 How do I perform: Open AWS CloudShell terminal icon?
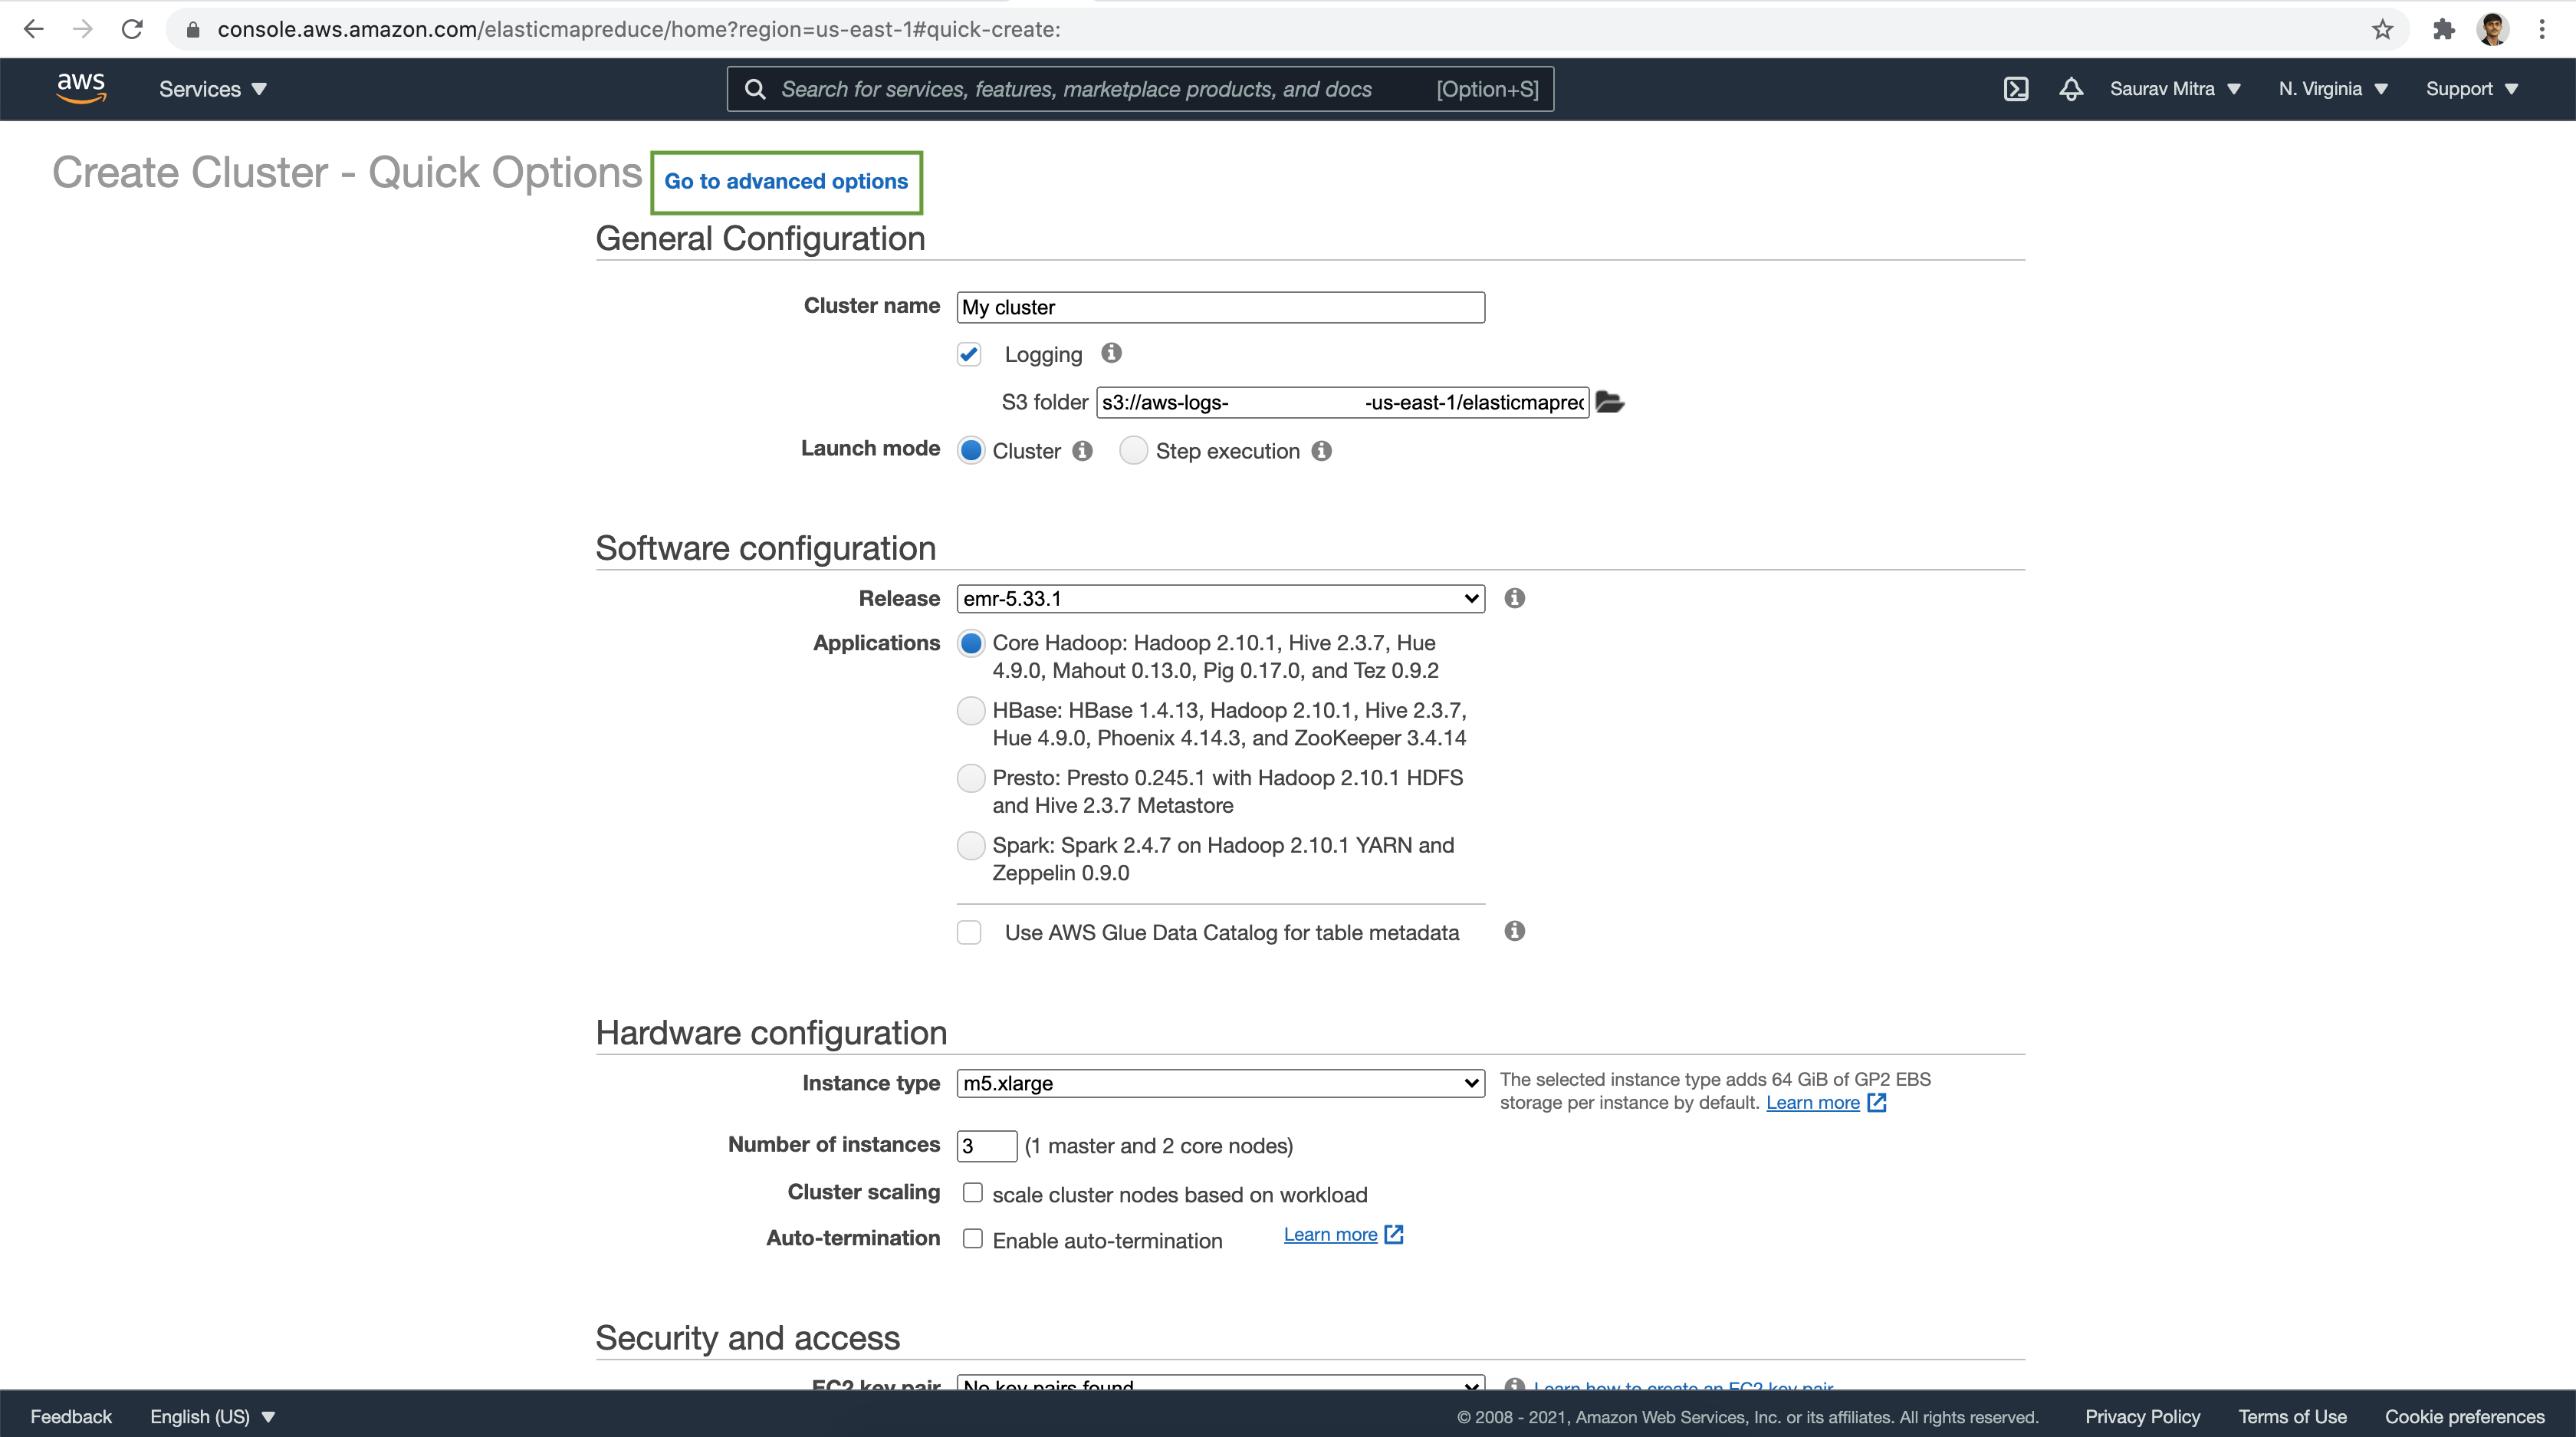2016,89
